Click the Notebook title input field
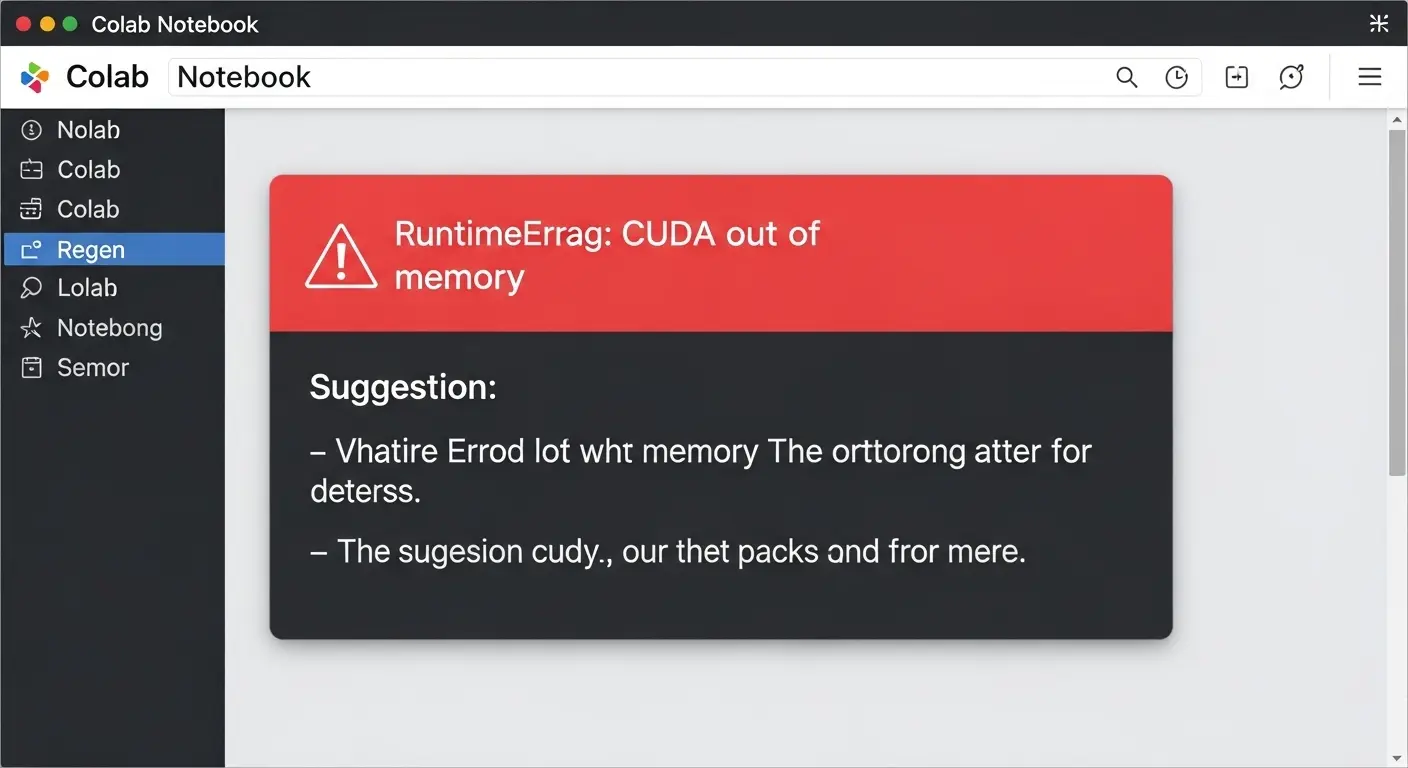This screenshot has height=768, width=1408. [x=640, y=77]
